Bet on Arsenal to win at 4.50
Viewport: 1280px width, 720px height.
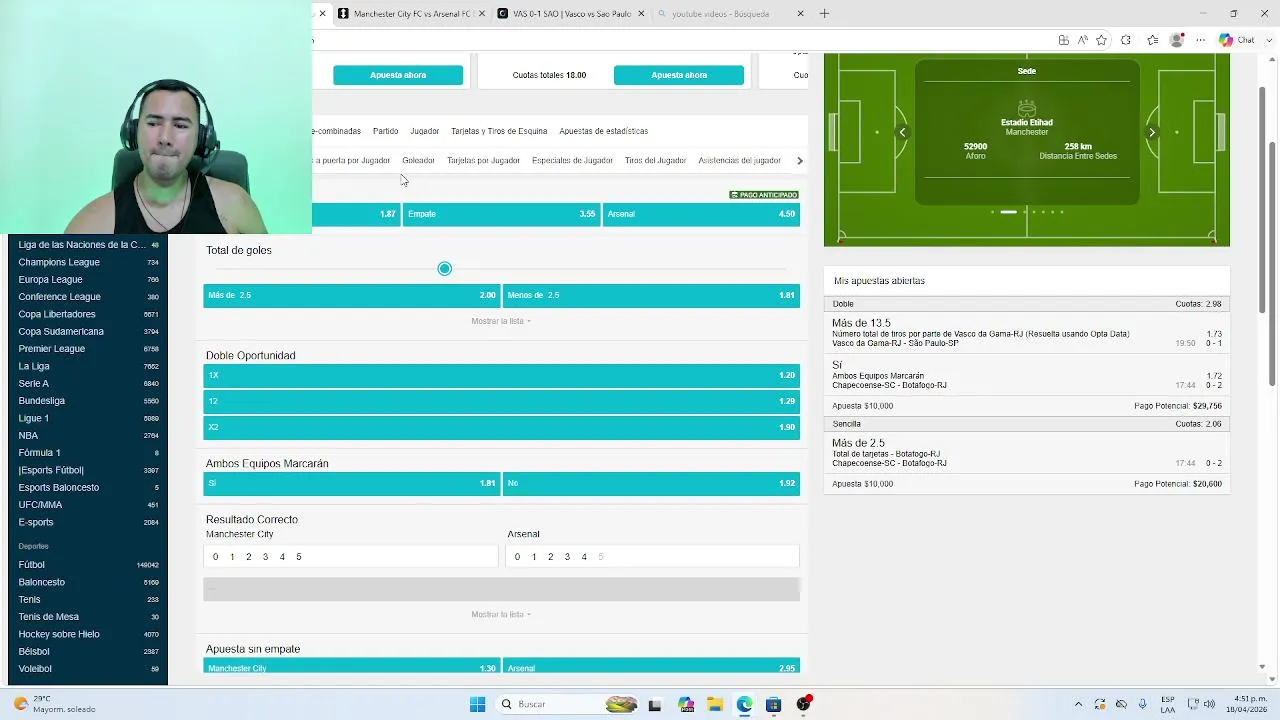point(701,214)
